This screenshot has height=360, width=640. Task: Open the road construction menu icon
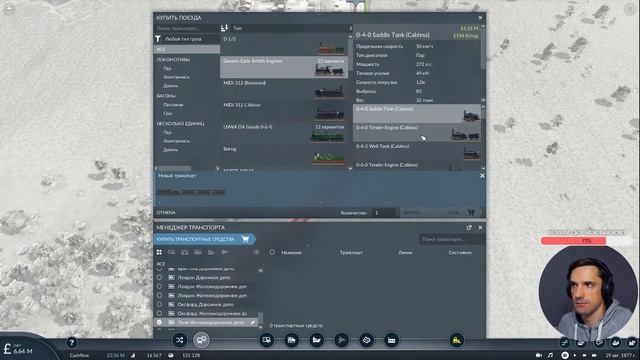(267, 340)
